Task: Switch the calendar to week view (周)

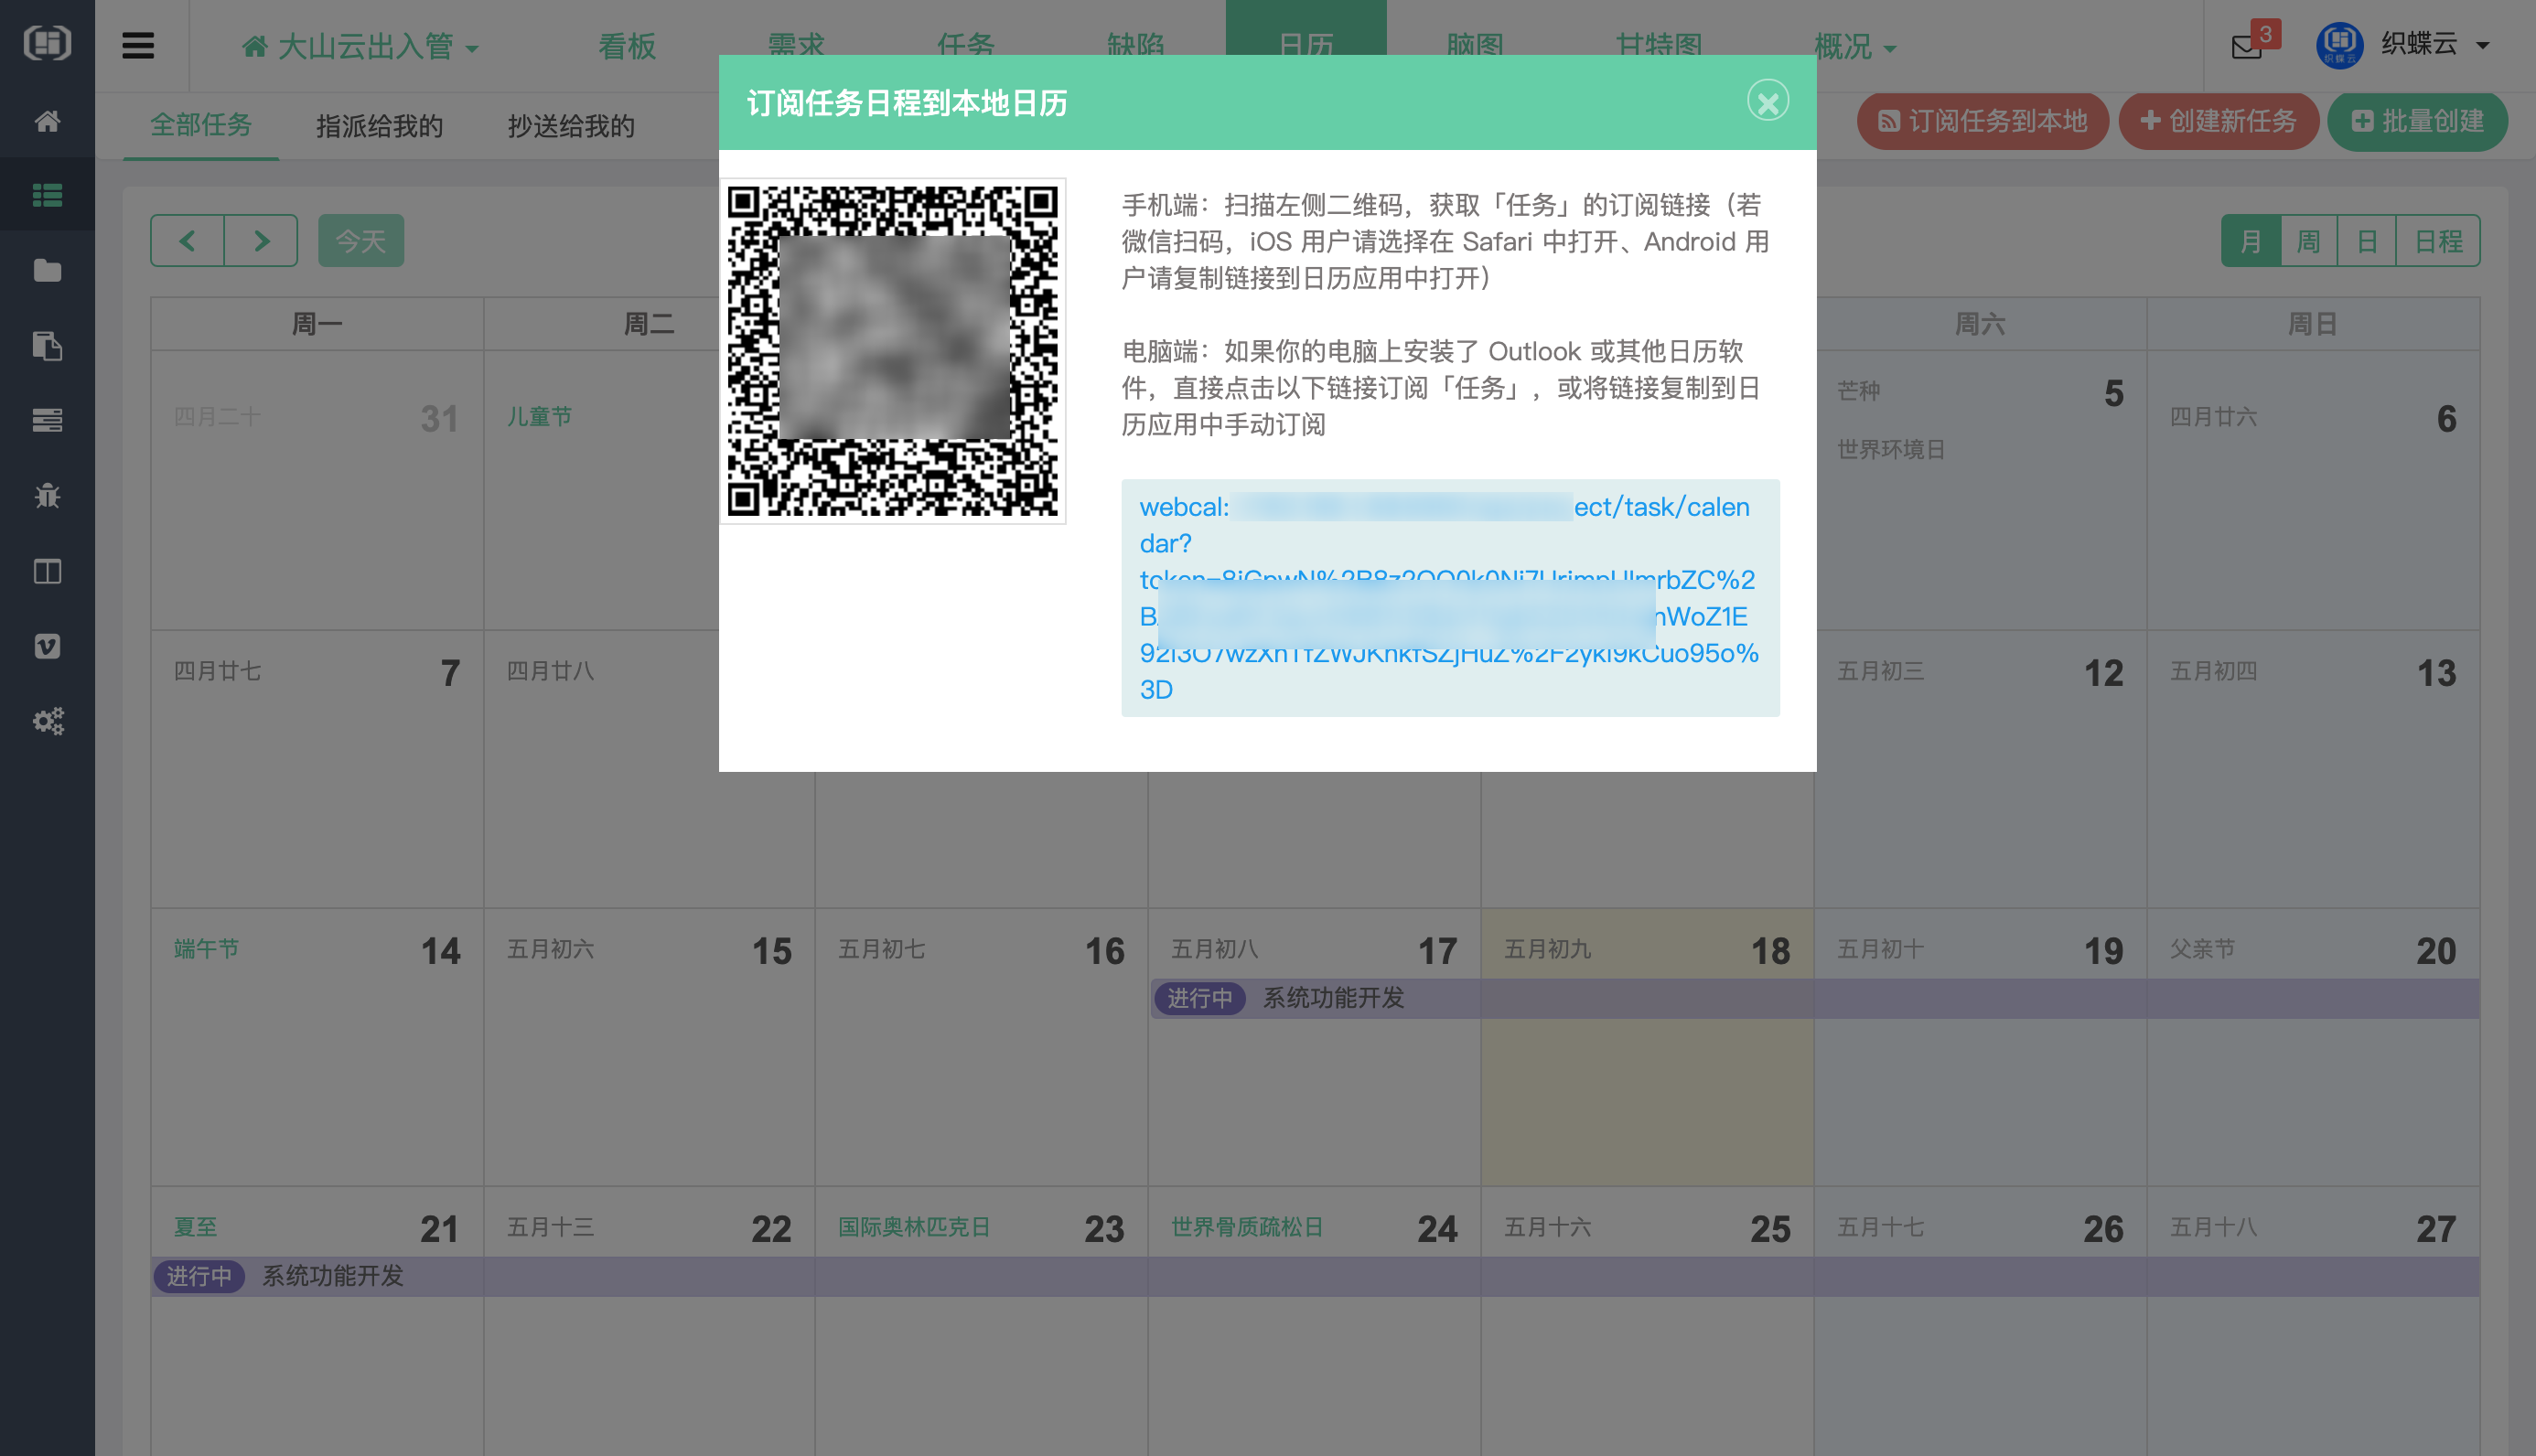Action: tap(2308, 241)
